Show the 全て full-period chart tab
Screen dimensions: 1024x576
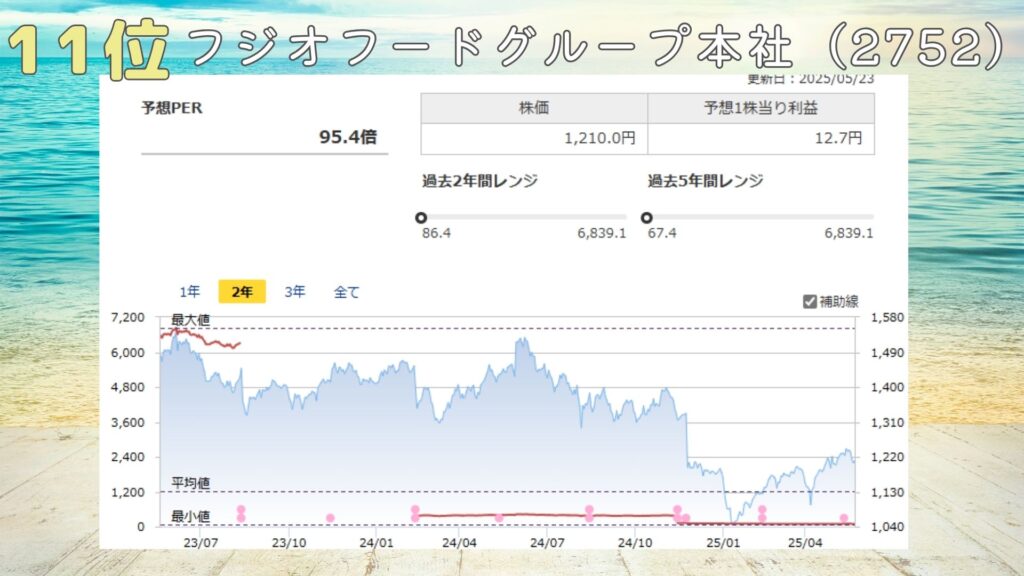[x=346, y=292]
